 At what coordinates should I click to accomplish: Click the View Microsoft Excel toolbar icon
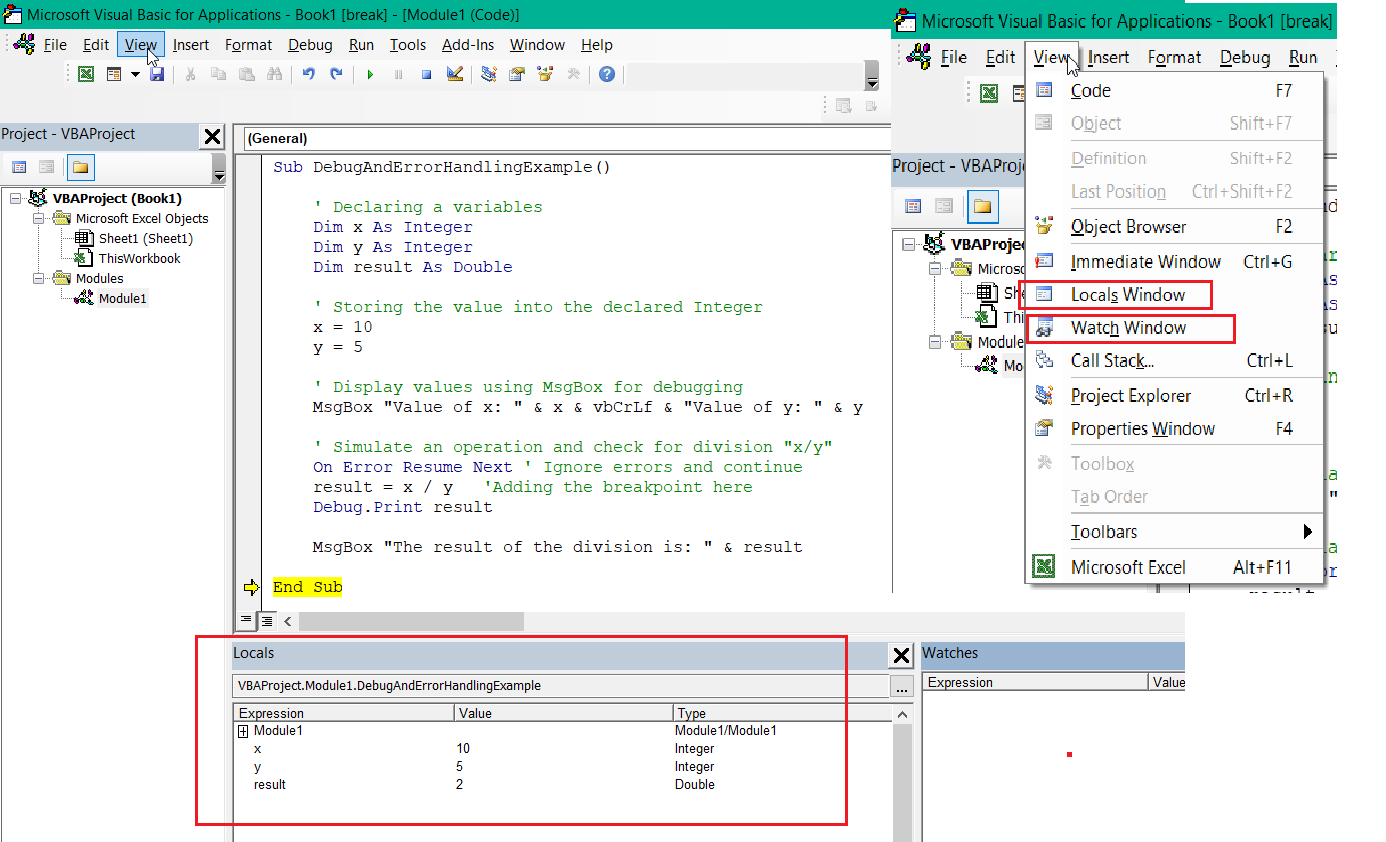[87, 74]
